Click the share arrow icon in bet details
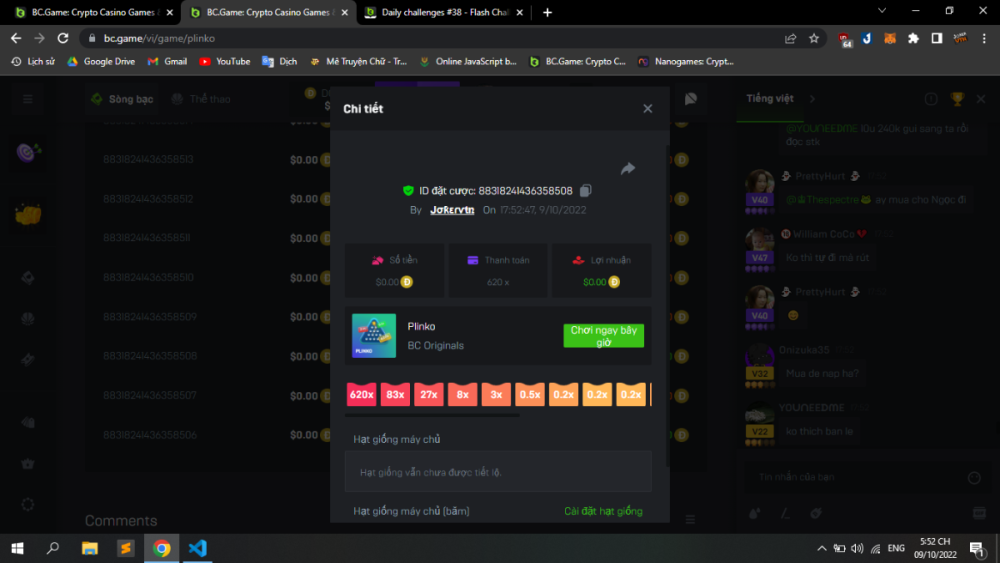 [628, 169]
